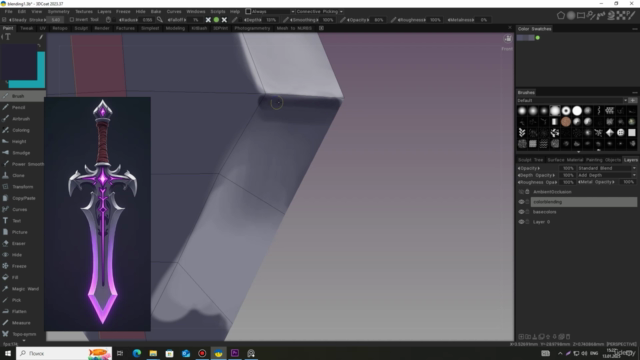Open dropdown next to Always field
This screenshot has height=360, width=640.
click(293, 11)
